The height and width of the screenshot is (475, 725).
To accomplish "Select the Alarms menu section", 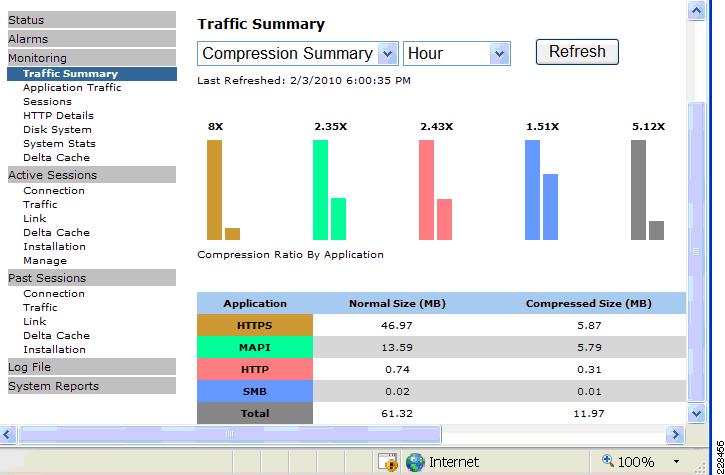I will (92, 39).
